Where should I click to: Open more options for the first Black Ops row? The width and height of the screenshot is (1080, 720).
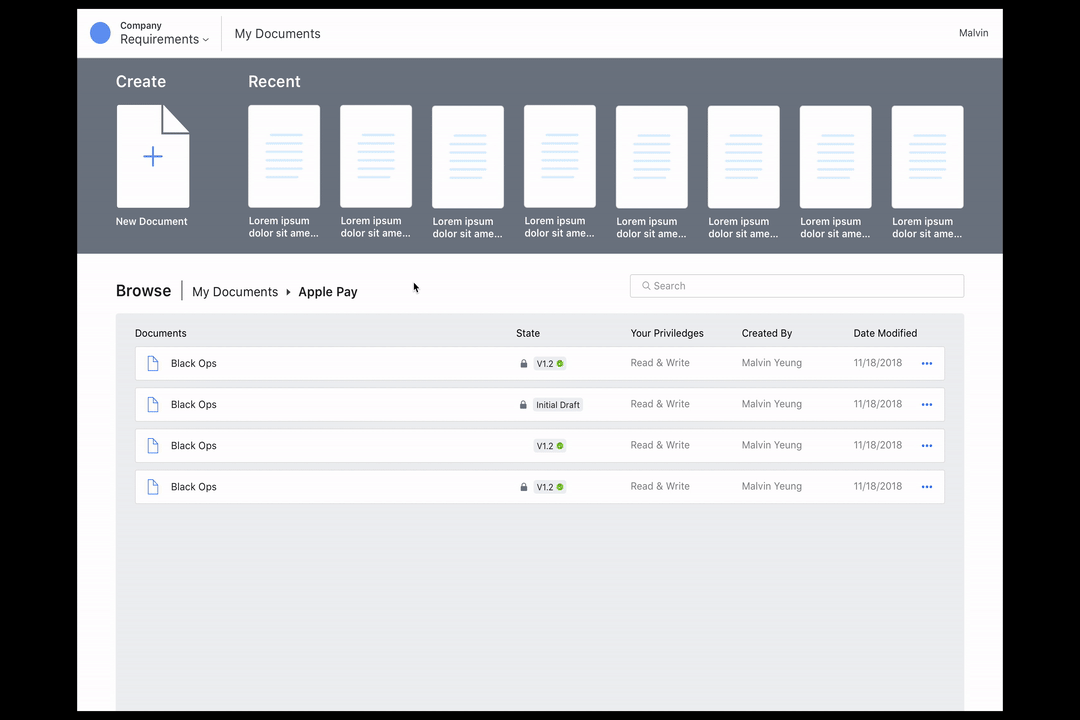tap(927, 363)
